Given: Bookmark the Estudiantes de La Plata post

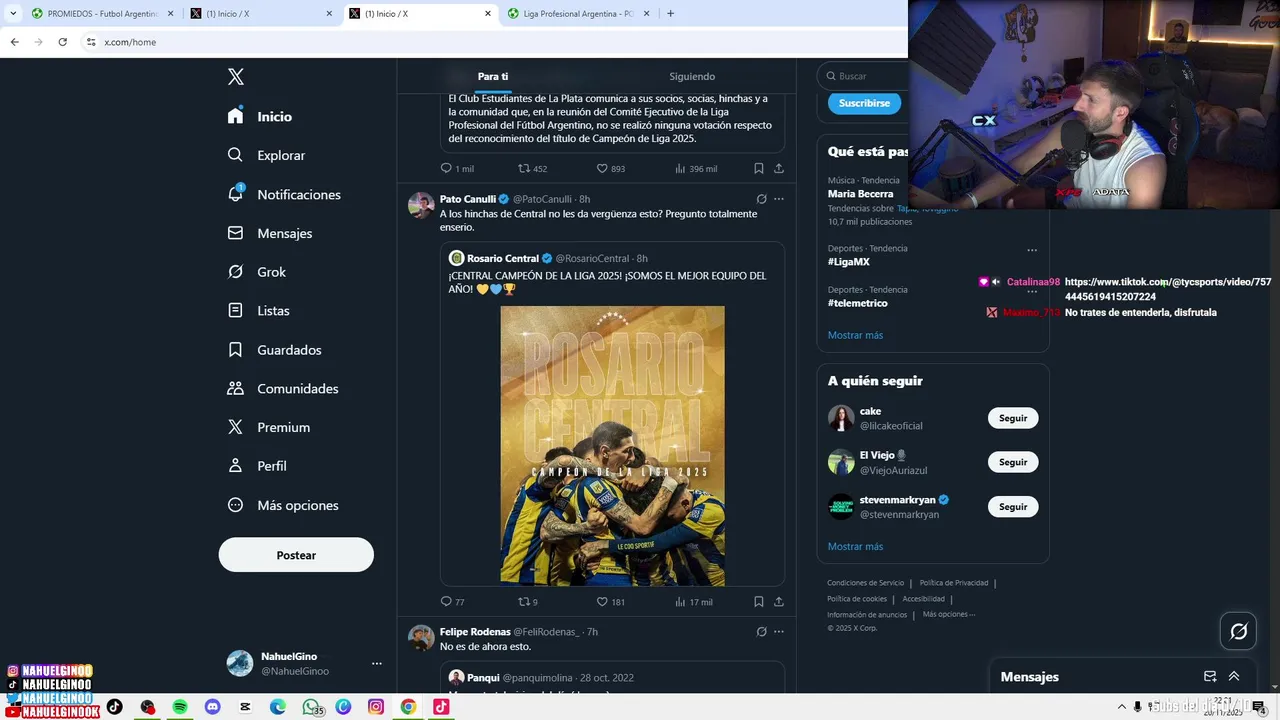Looking at the screenshot, I should 759,169.
